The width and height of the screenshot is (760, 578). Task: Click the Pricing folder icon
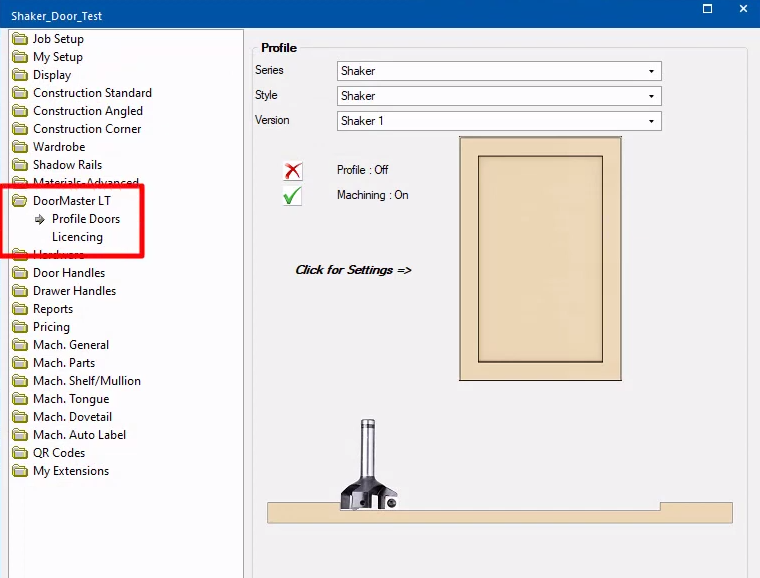click(20, 327)
